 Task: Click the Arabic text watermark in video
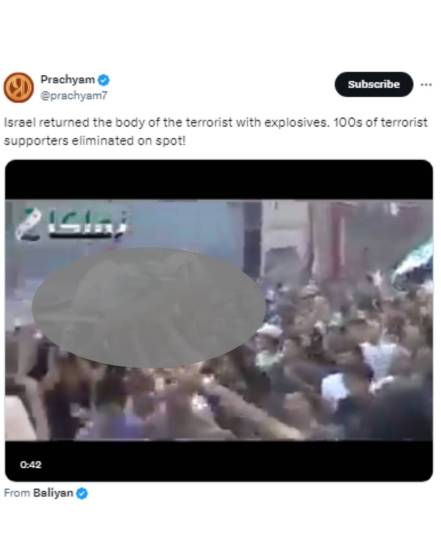pos(88,224)
